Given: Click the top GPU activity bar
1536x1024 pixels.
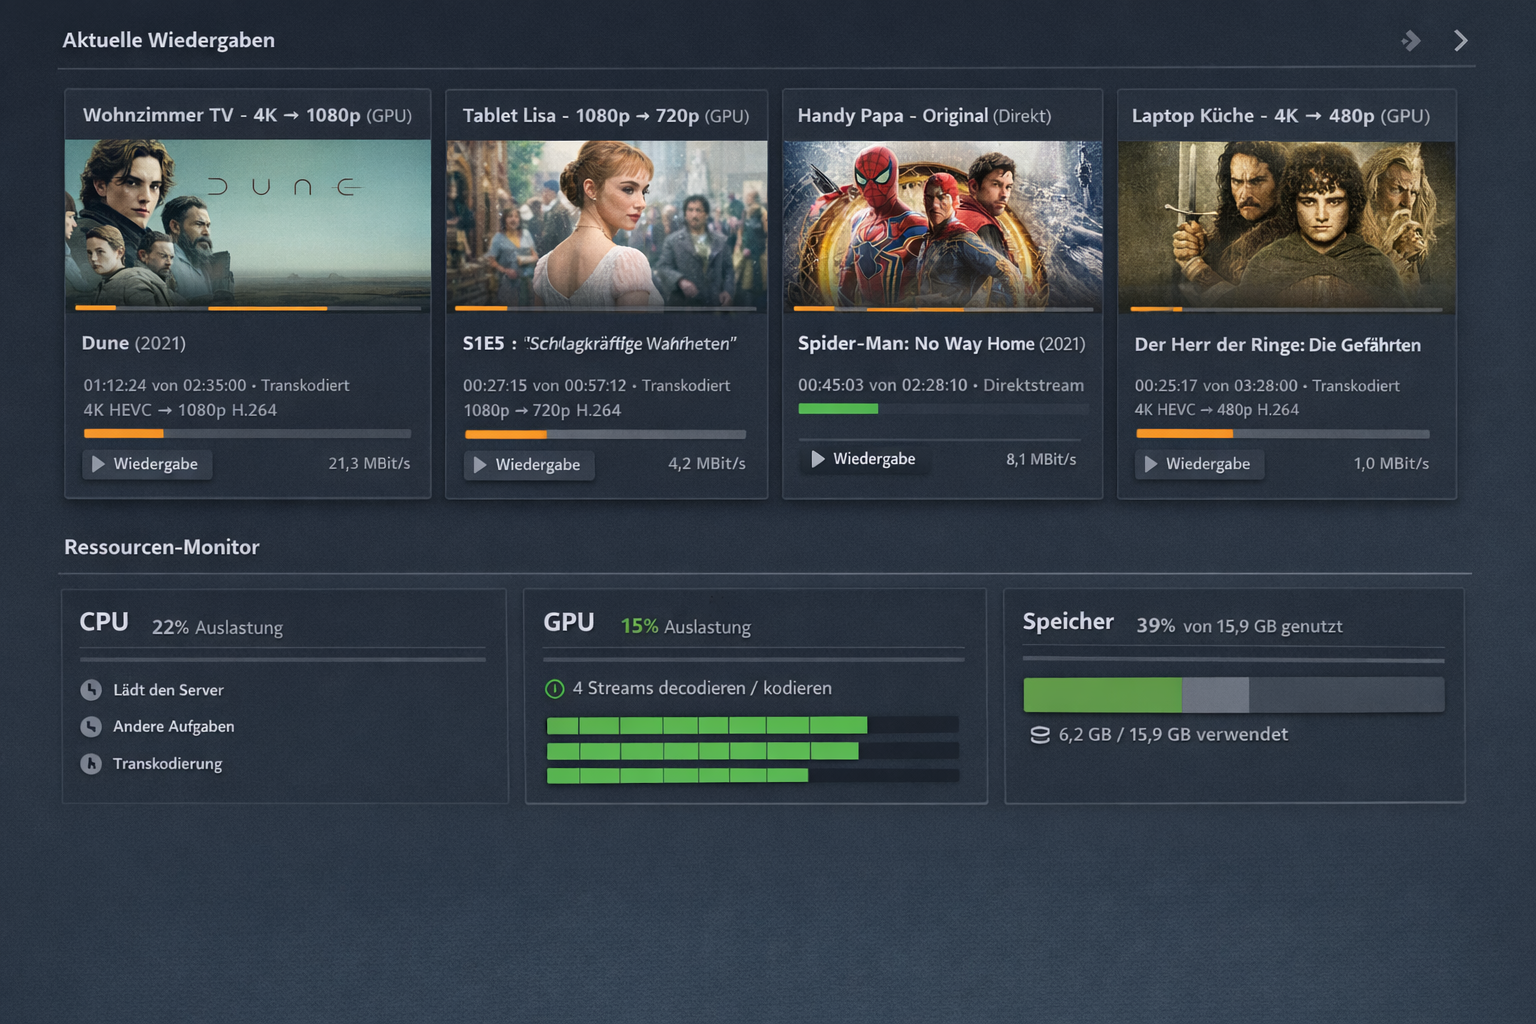Looking at the screenshot, I should (x=705, y=724).
